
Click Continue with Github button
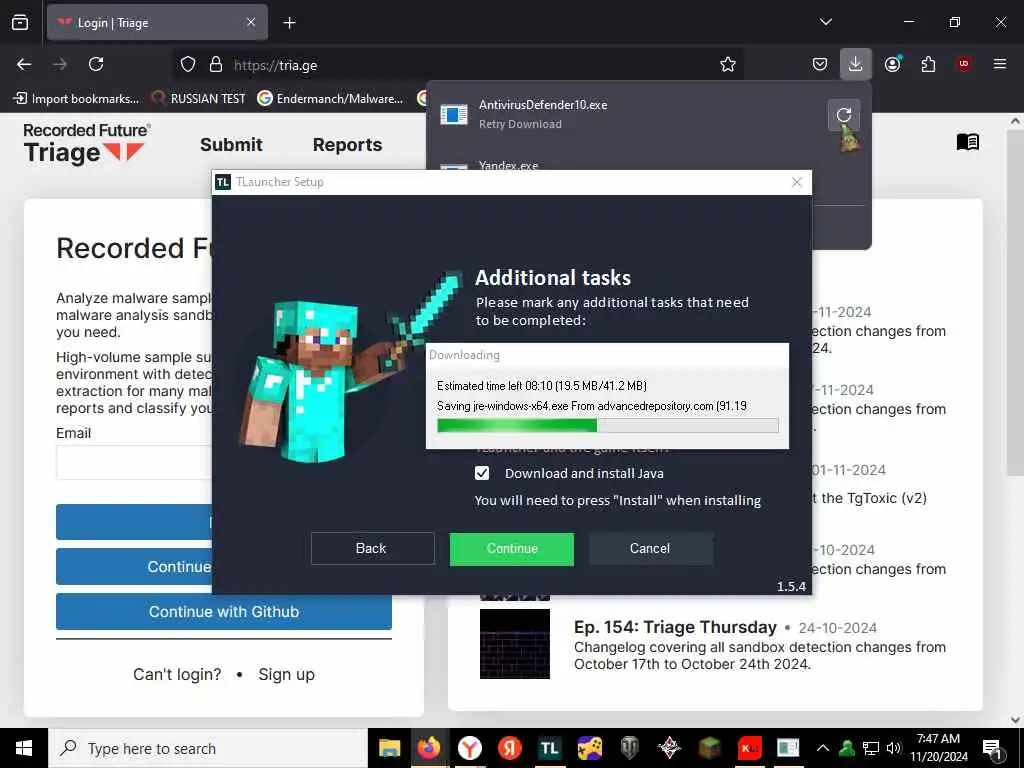(x=224, y=611)
